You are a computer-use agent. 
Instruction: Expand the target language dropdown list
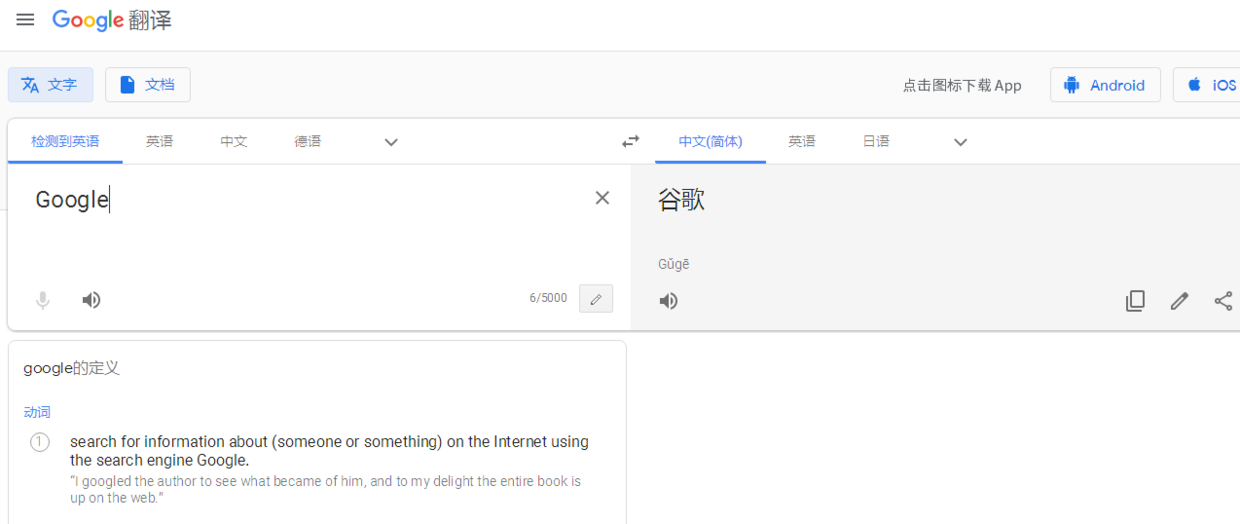[960, 142]
